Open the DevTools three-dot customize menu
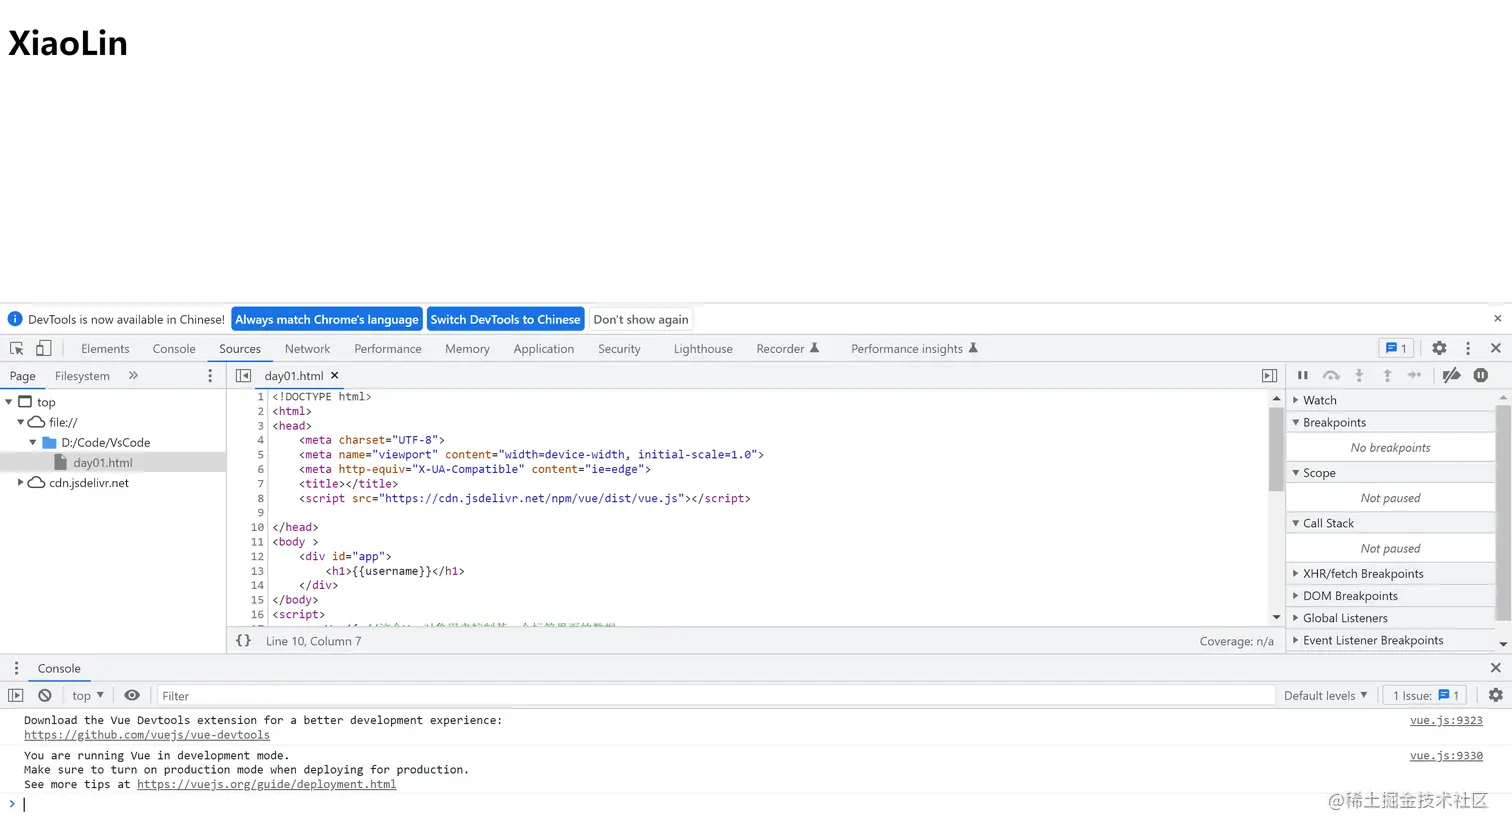The image size is (1512, 834). pos(1468,348)
